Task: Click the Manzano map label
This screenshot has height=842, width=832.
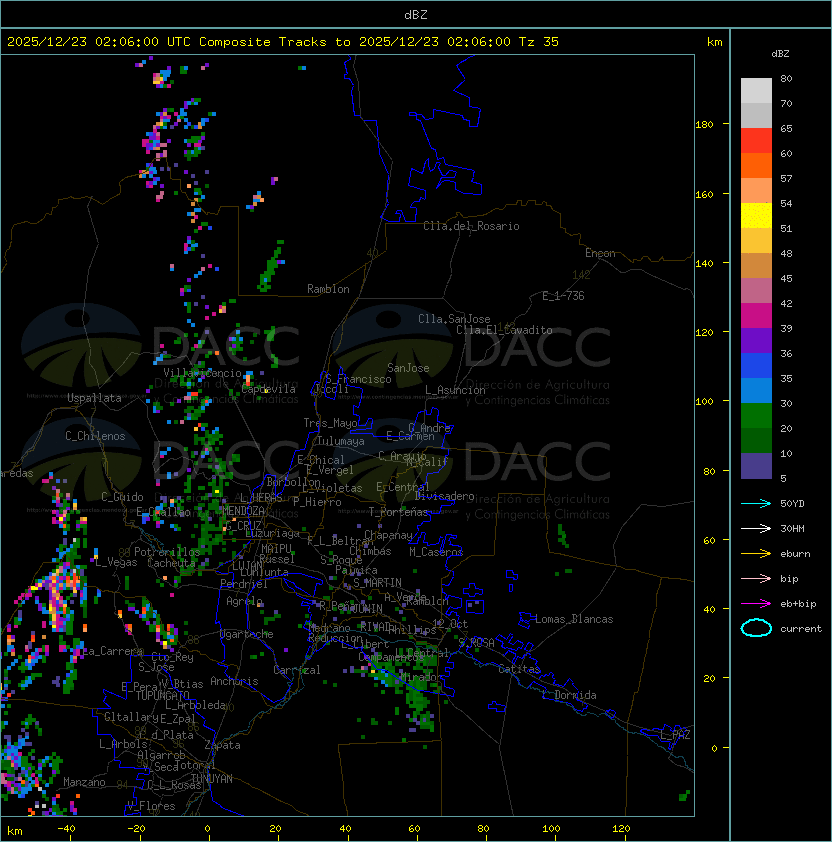Action: pos(84,782)
